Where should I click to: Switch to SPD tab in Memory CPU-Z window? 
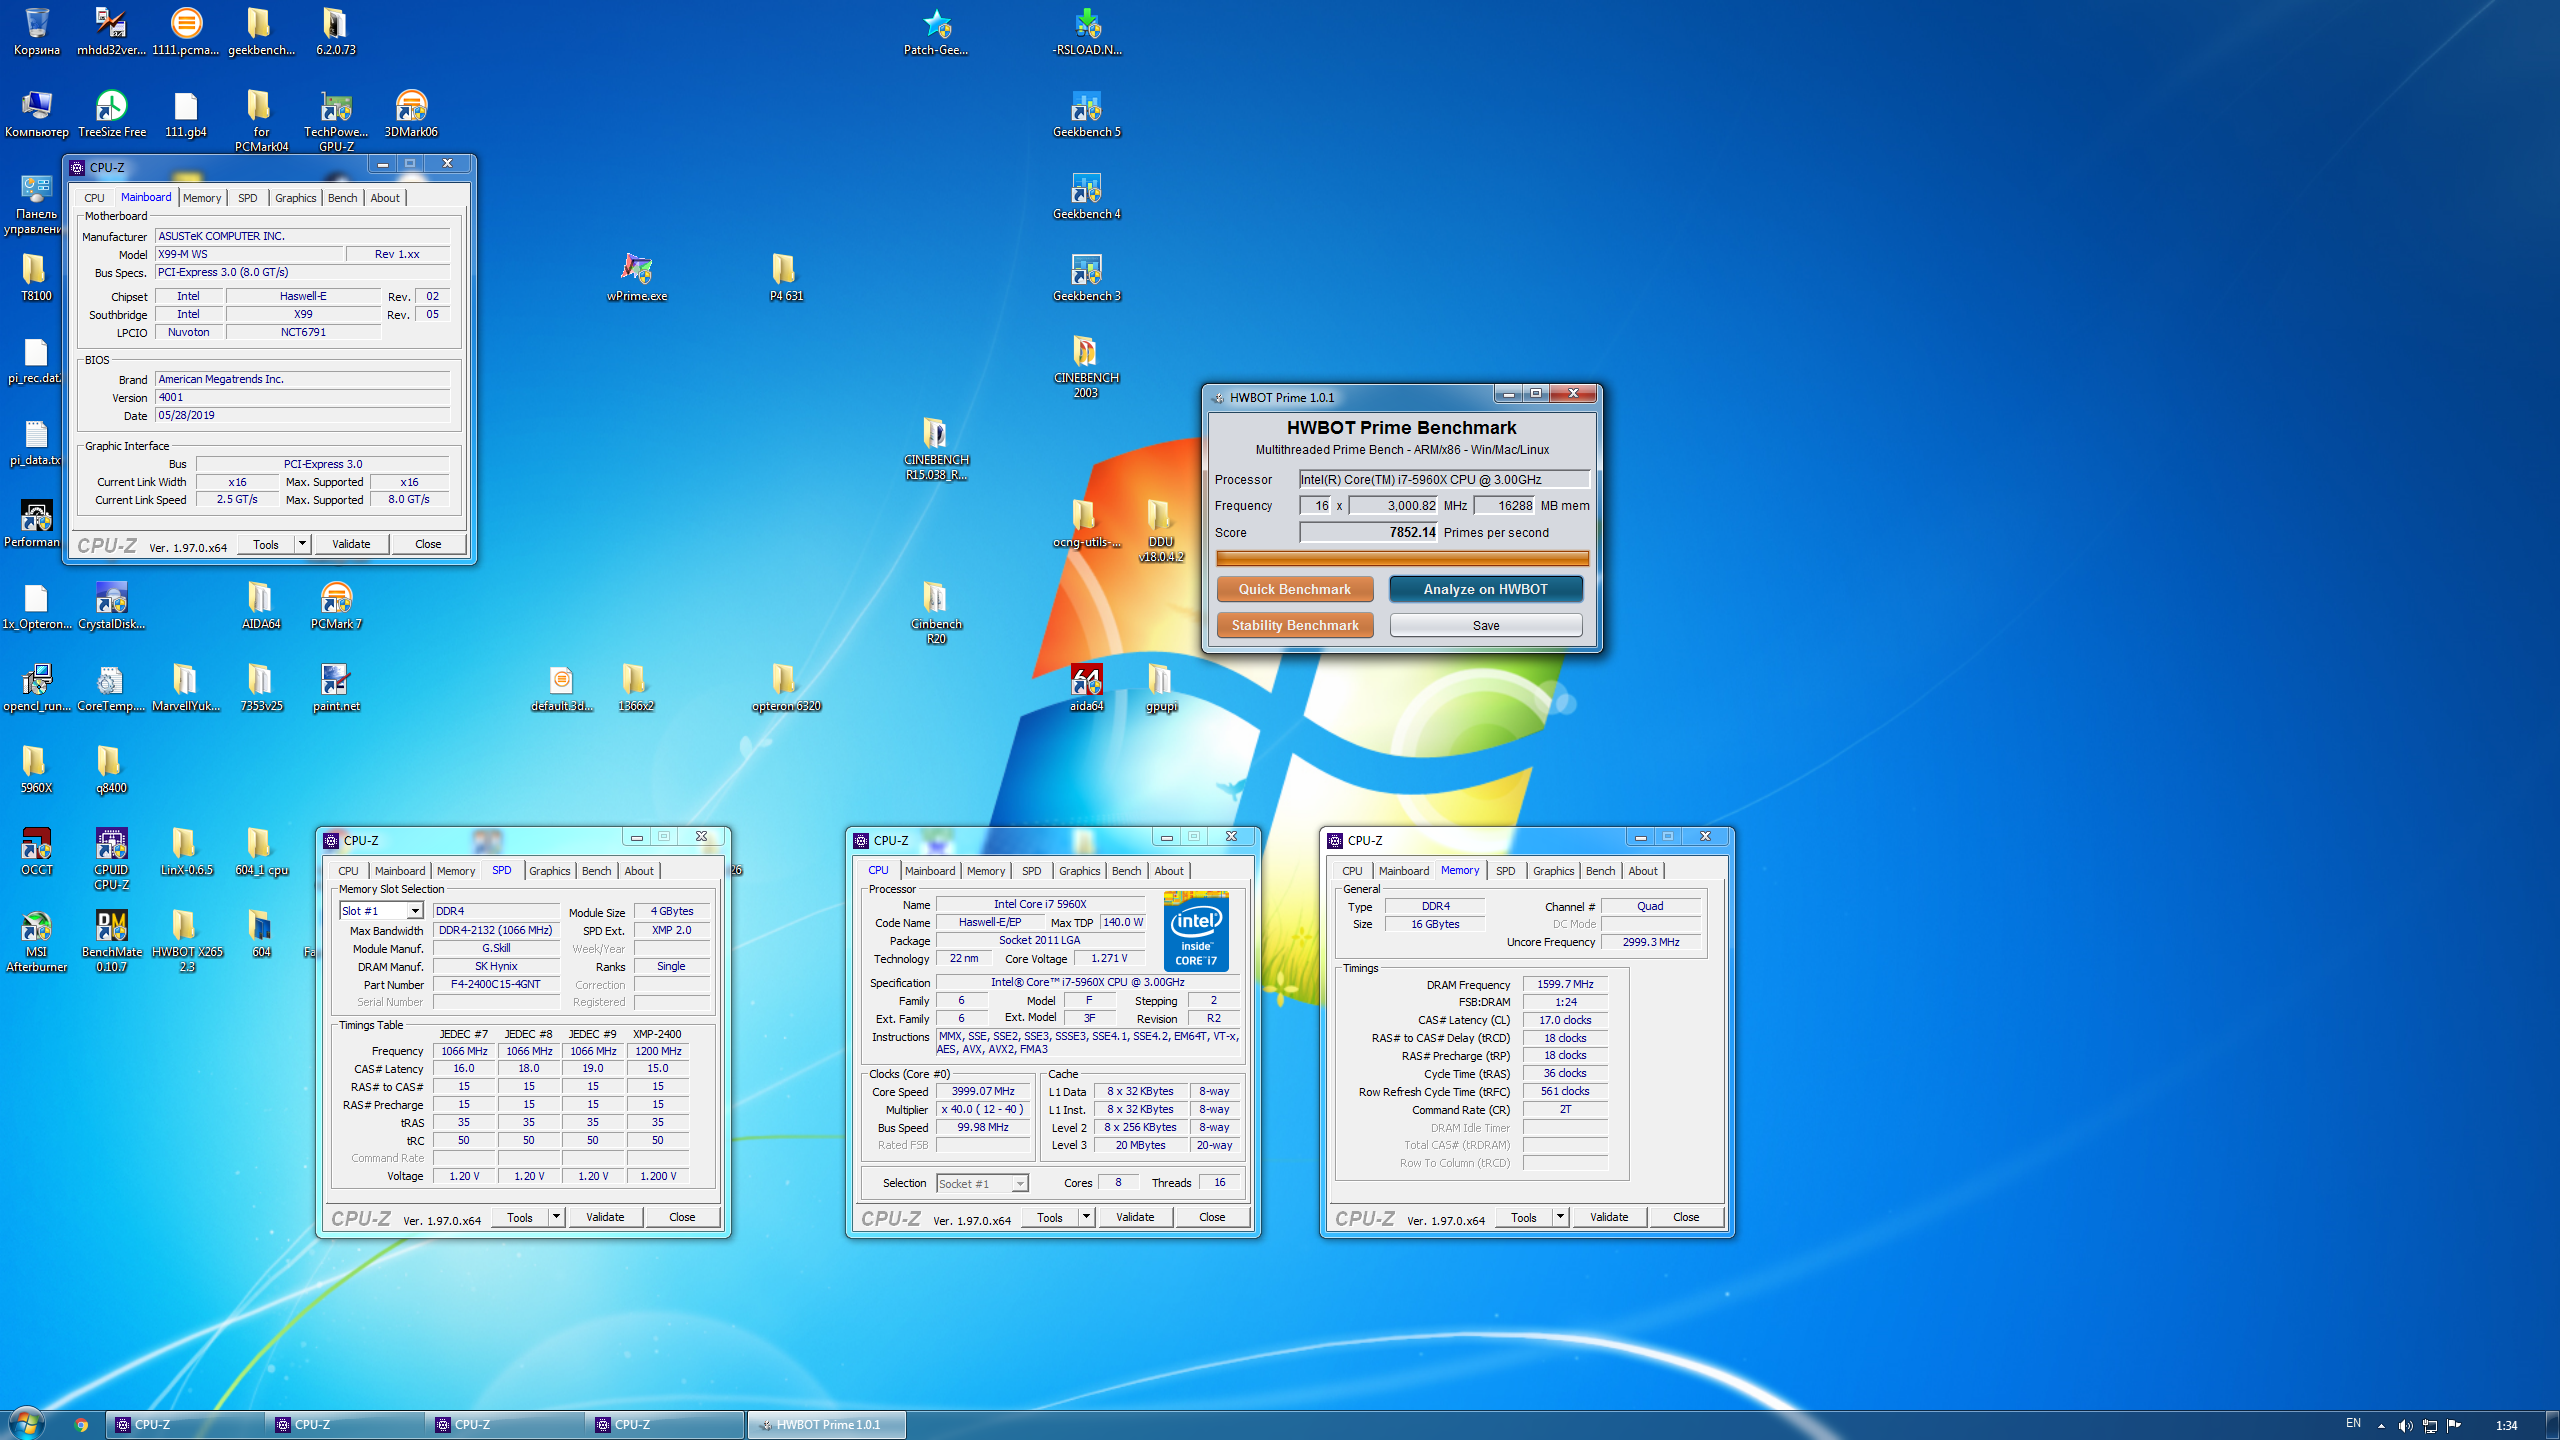[x=1506, y=871]
